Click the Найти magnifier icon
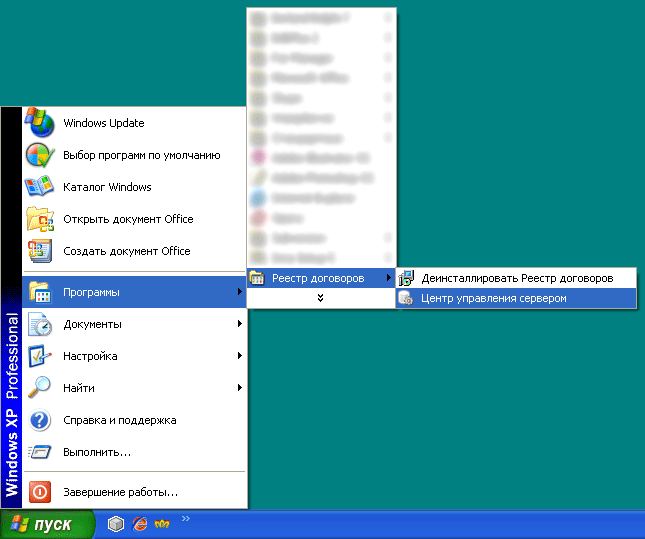This screenshot has width=645, height=539. (39, 388)
